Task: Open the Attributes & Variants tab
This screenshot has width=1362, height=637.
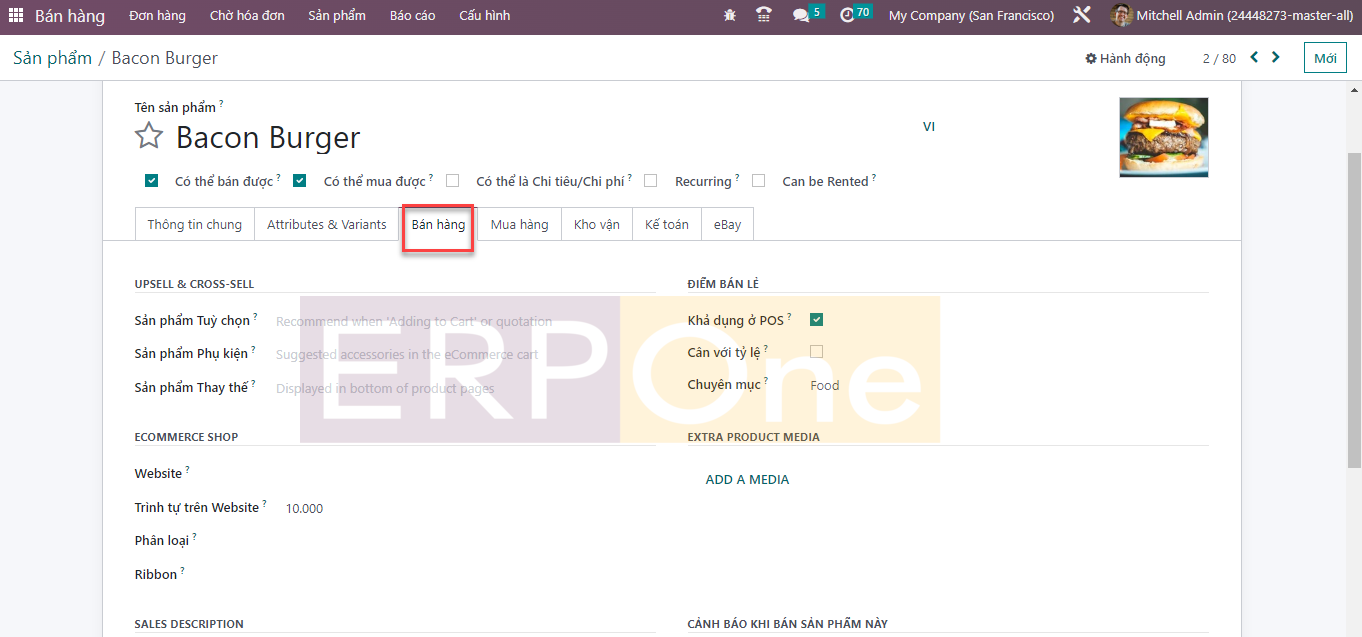Action: tap(326, 225)
